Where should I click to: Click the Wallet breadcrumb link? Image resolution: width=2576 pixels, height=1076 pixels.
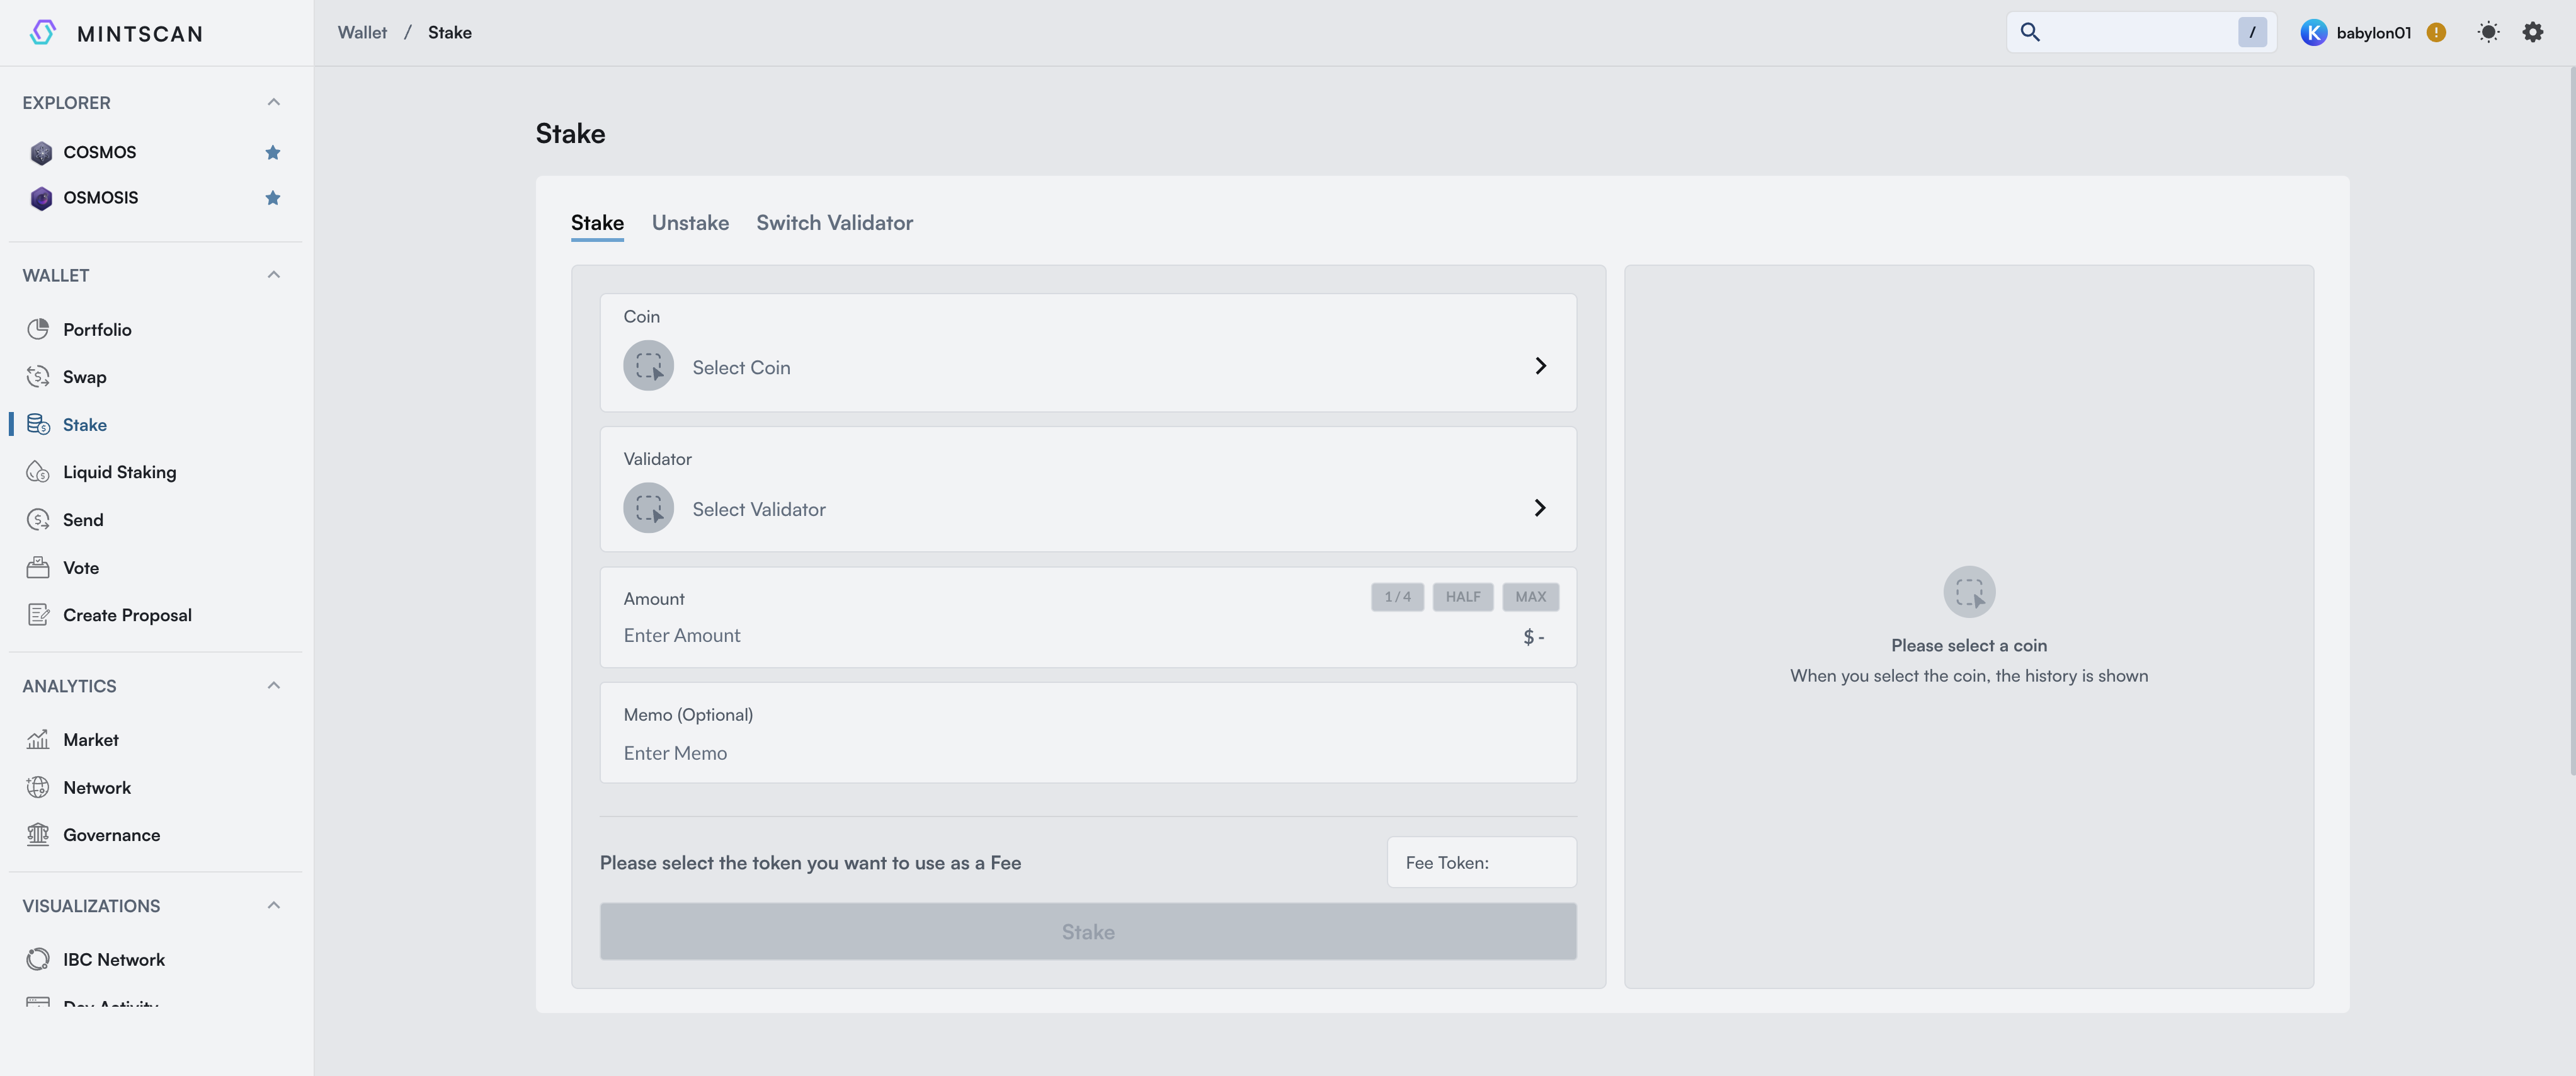(361, 32)
